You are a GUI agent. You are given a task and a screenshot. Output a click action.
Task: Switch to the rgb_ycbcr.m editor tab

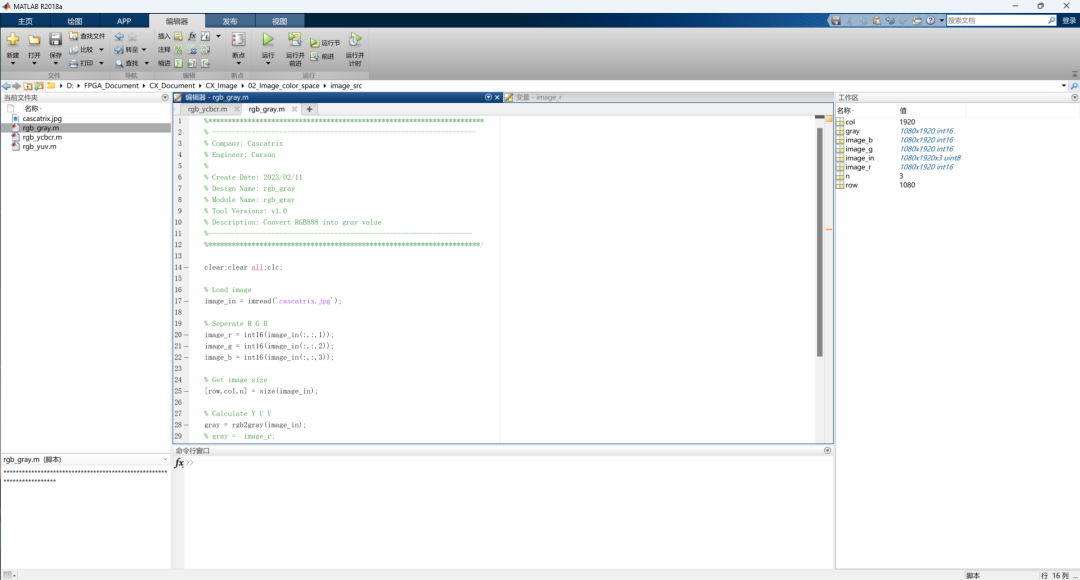click(207, 109)
